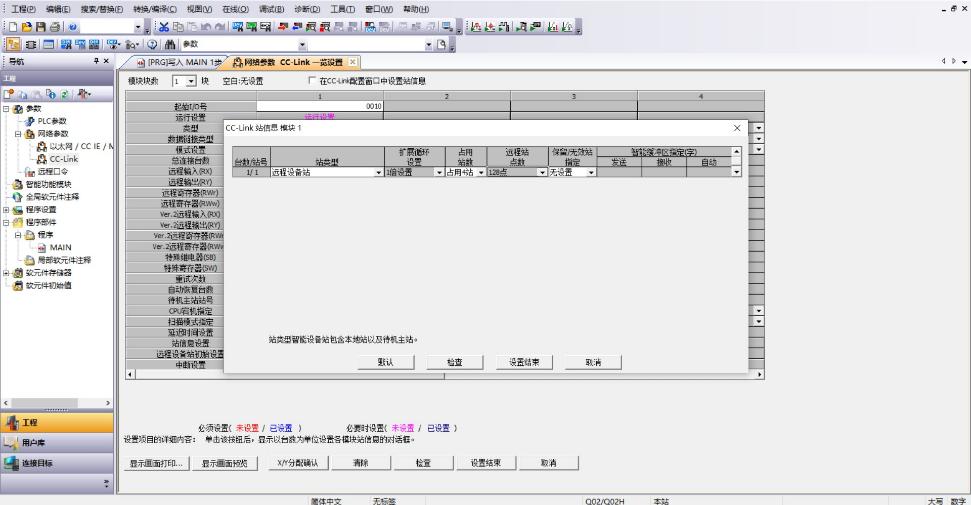Click the Print icon in toolbar

click(55, 27)
